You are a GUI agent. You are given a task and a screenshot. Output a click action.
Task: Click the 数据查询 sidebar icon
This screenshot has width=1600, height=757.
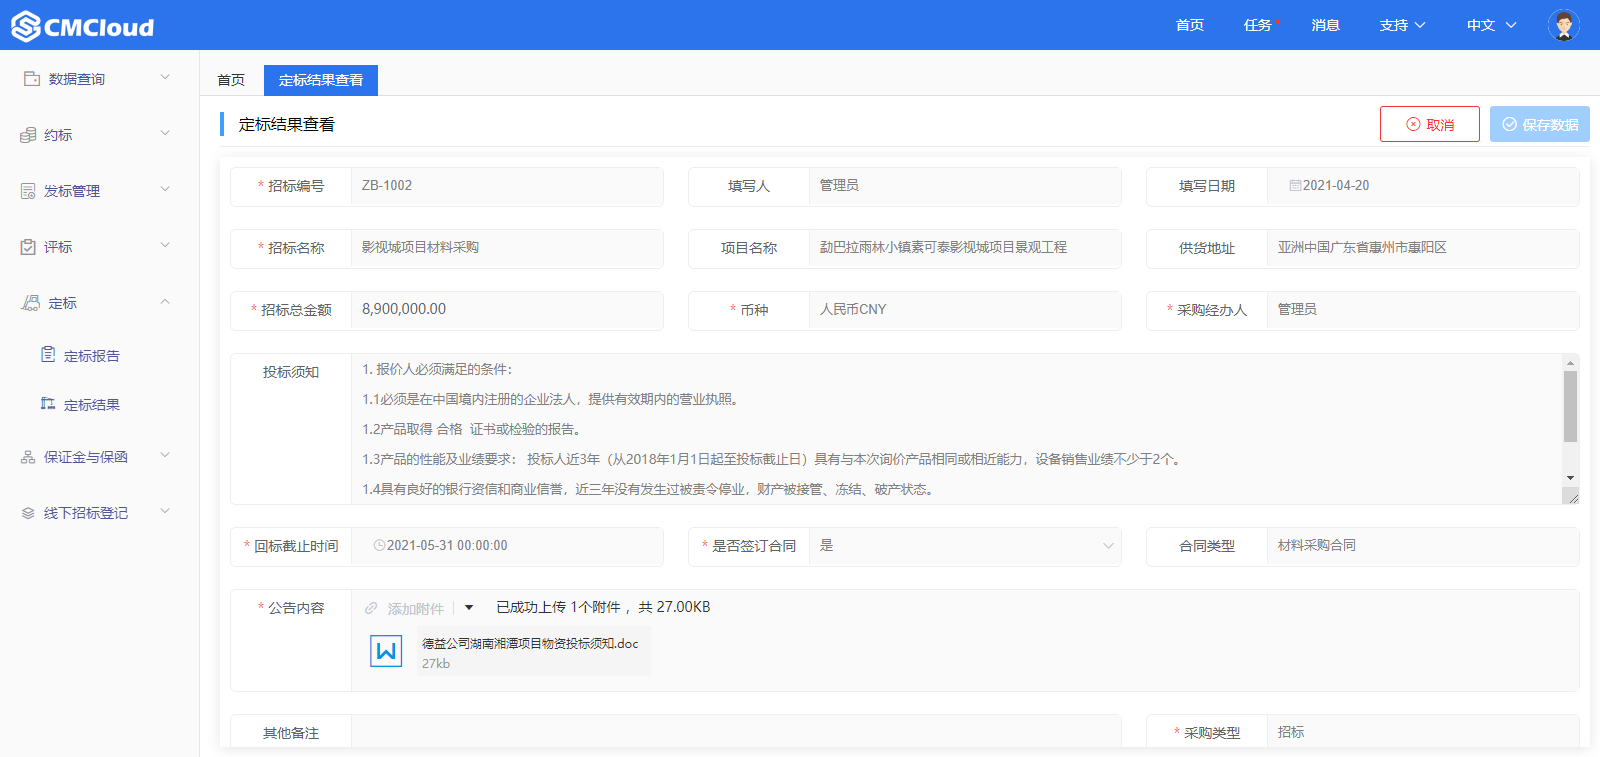(x=31, y=78)
